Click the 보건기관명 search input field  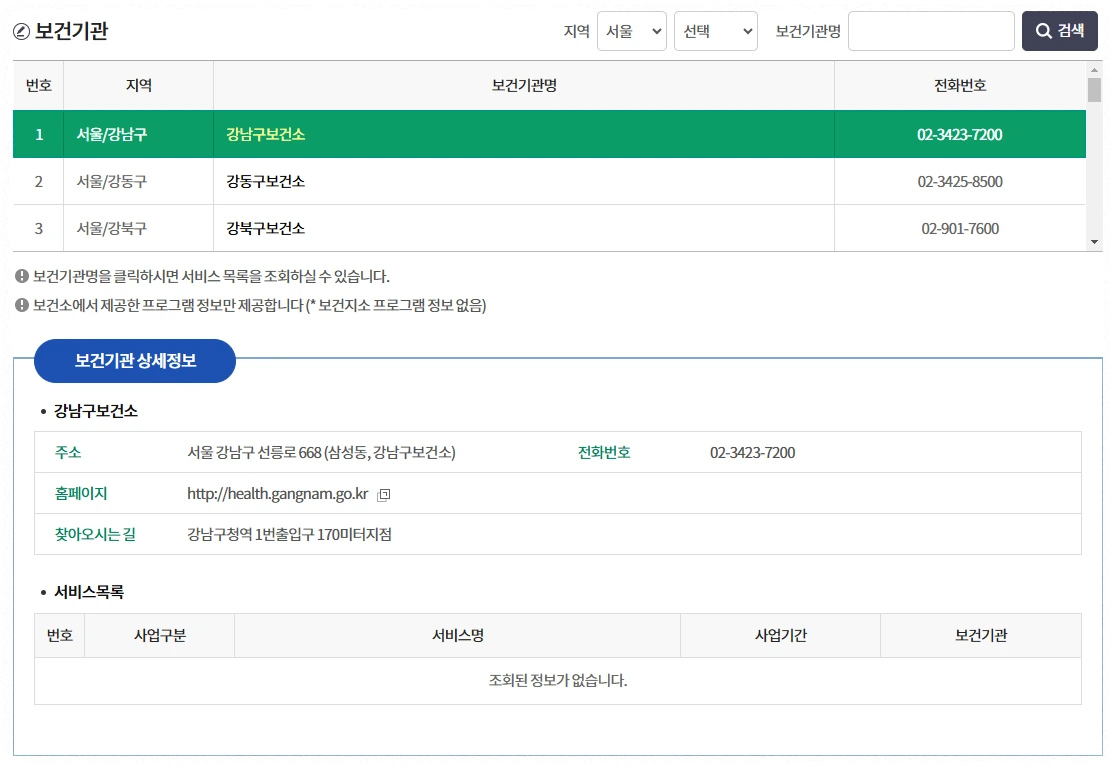tap(930, 31)
